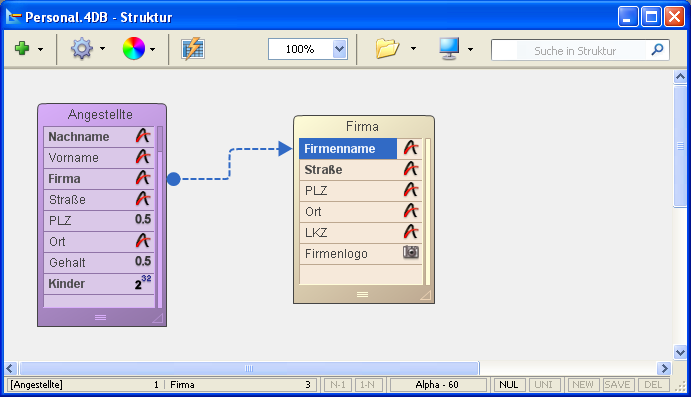Select the Firmenname field in Firma

click(x=348, y=148)
